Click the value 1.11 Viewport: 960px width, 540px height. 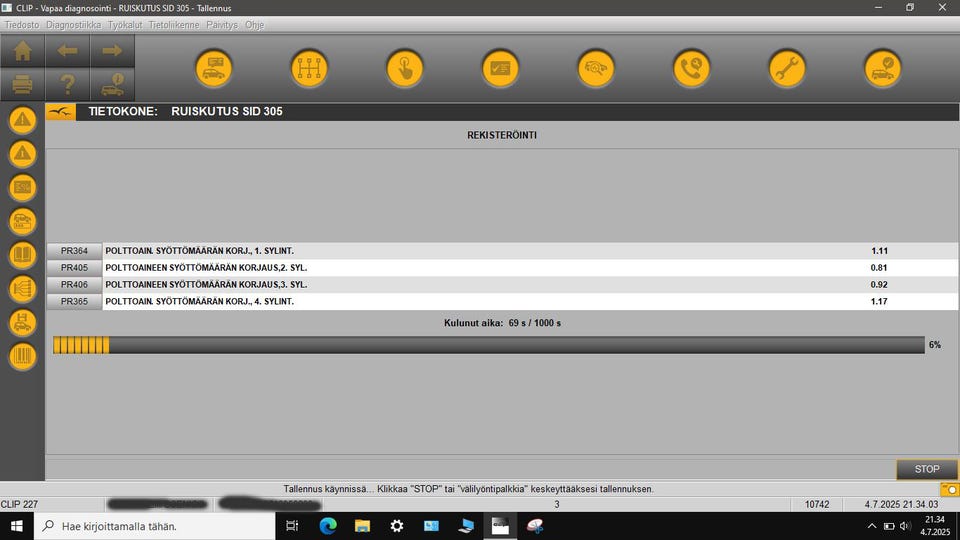click(879, 251)
